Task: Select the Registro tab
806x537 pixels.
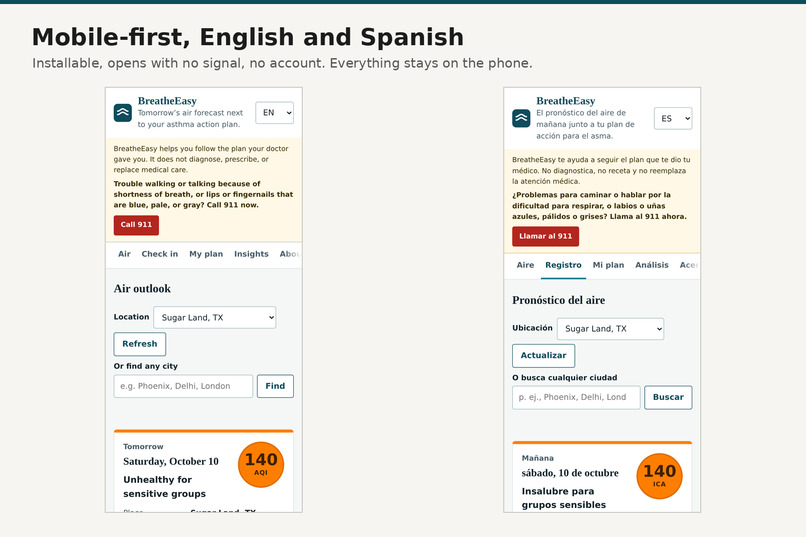Action: [x=563, y=265]
